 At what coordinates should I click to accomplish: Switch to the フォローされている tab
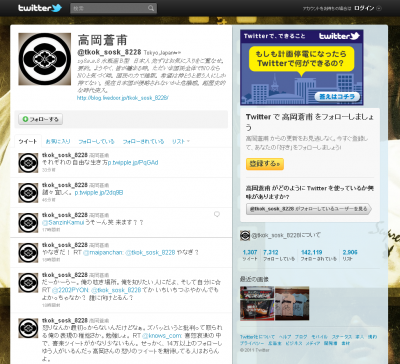pyautogui.click(x=143, y=141)
